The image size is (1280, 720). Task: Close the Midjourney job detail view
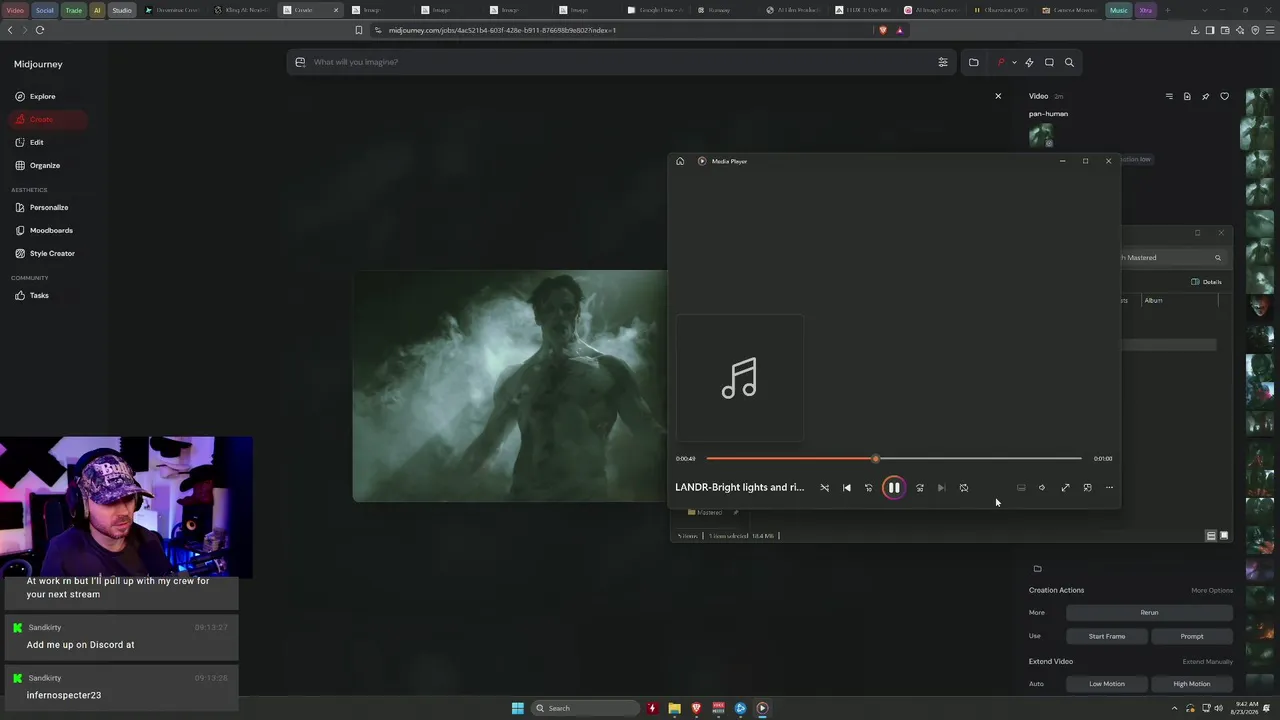(x=998, y=96)
